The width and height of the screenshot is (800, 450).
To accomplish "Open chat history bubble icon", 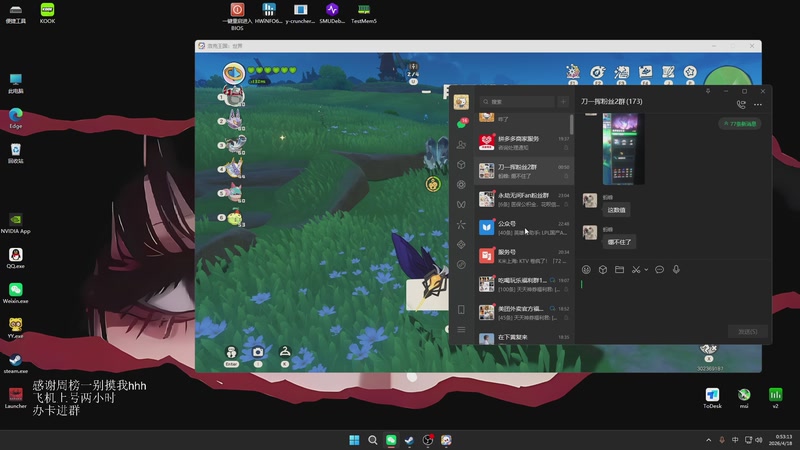I will 660,269.
